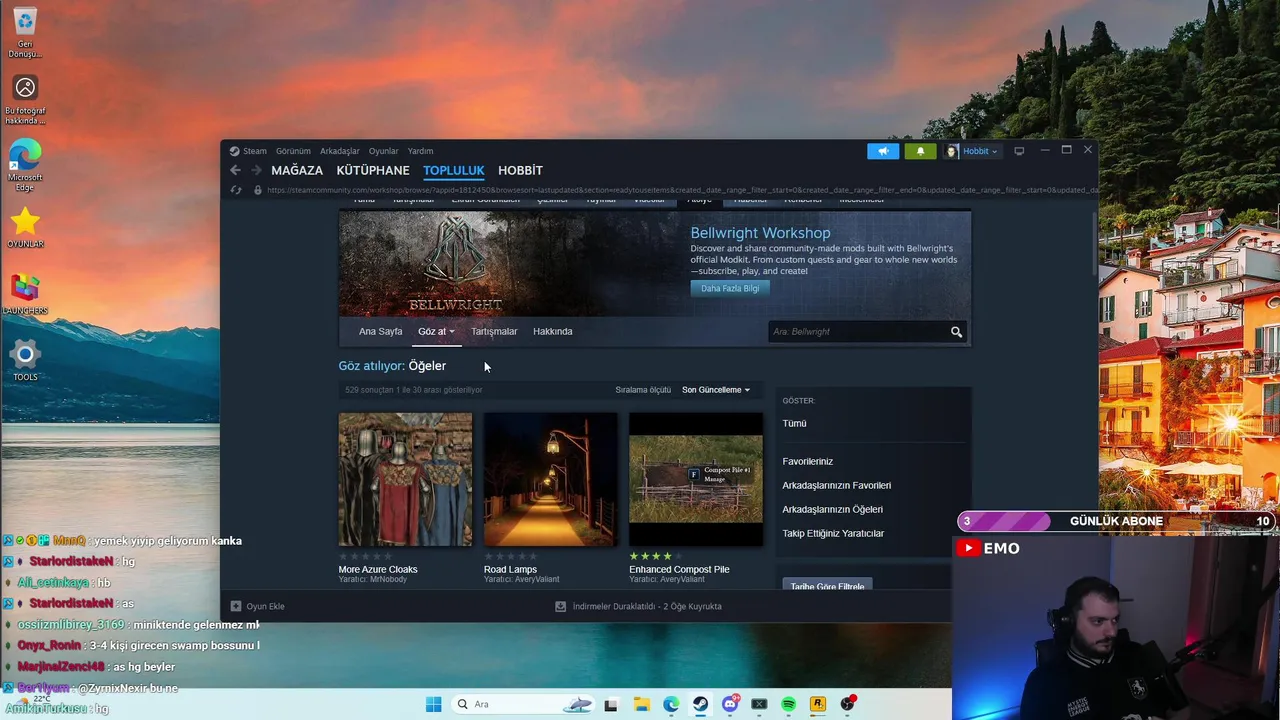Click the Steam icon in the taskbar
The height and width of the screenshot is (720, 1280).
coord(700,704)
